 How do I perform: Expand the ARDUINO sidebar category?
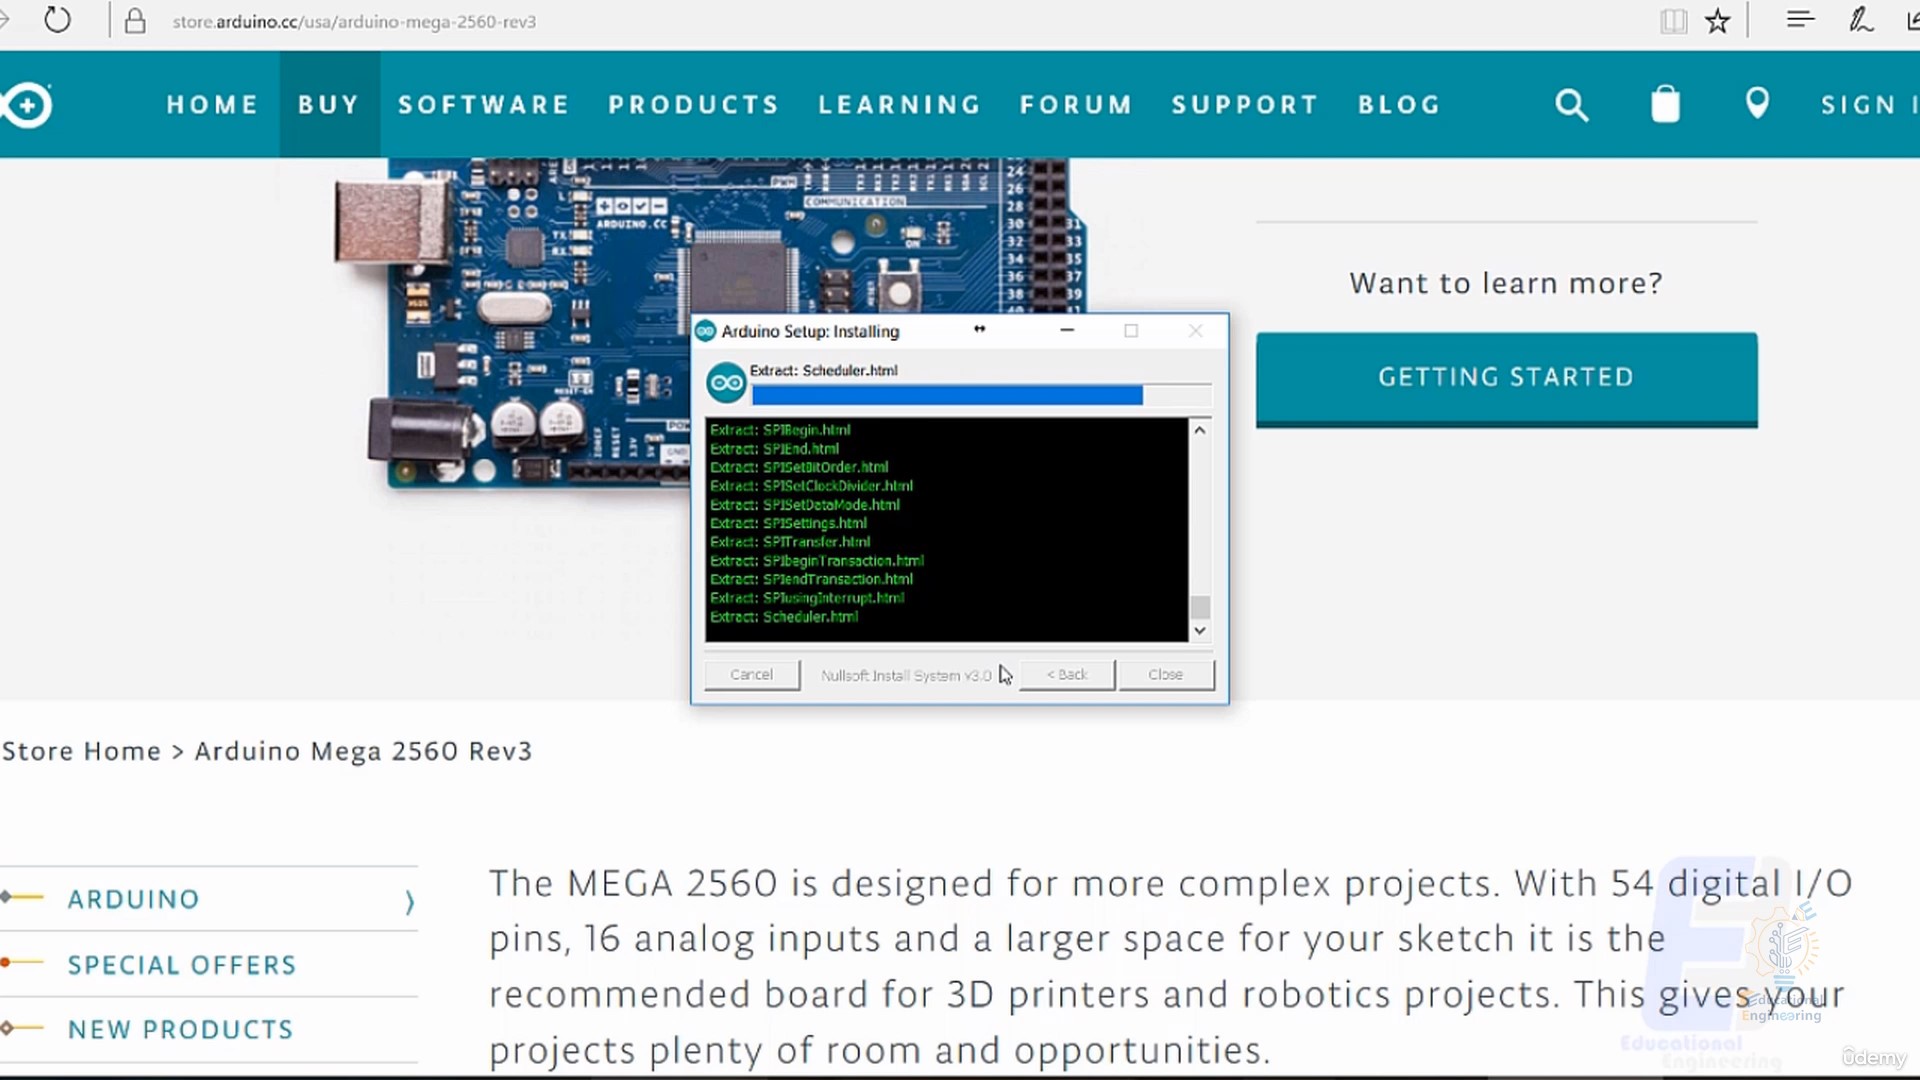pos(208,899)
